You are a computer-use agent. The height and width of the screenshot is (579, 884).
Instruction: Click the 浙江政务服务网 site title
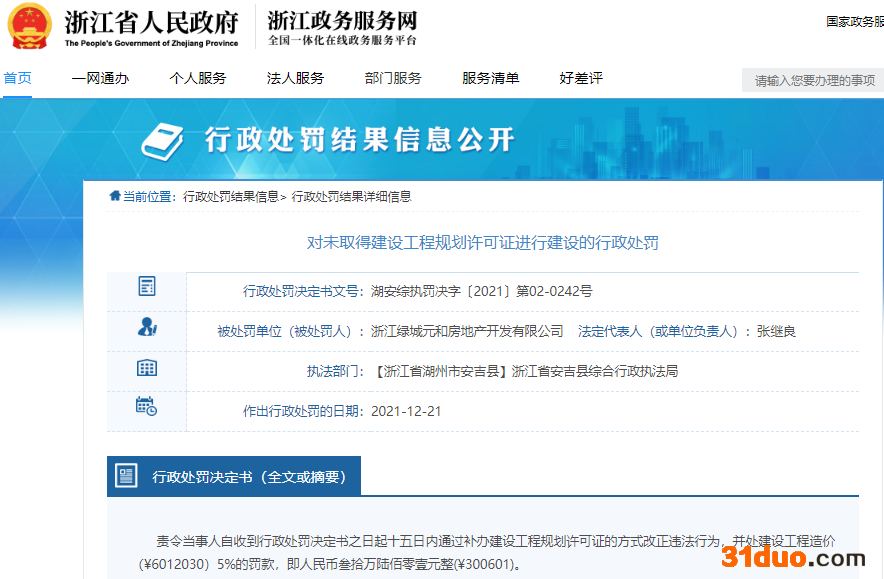point(342,21)
